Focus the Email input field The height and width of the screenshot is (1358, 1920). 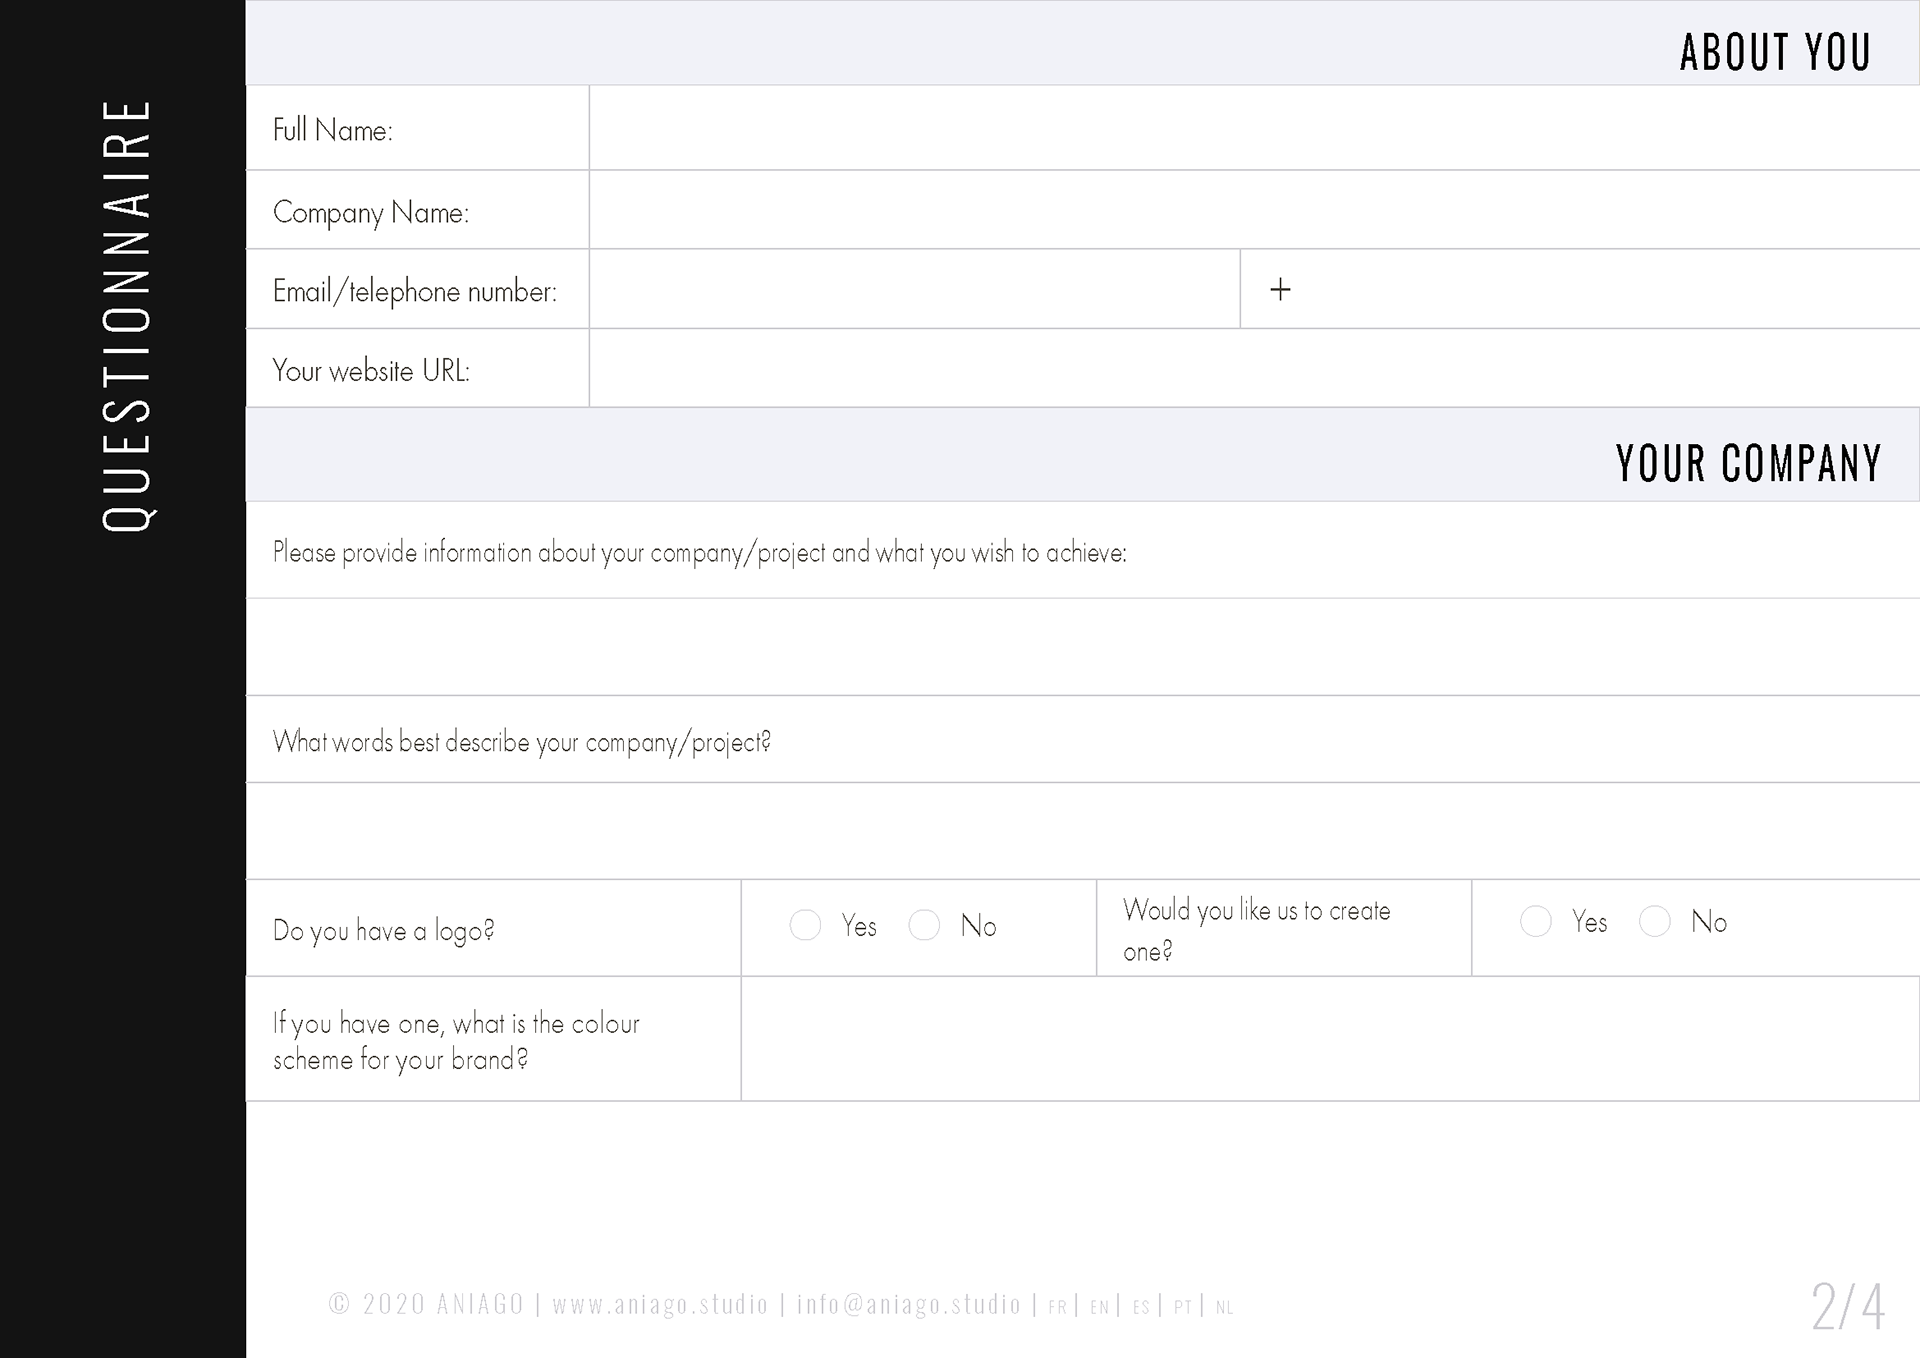(x=914, y=289)
